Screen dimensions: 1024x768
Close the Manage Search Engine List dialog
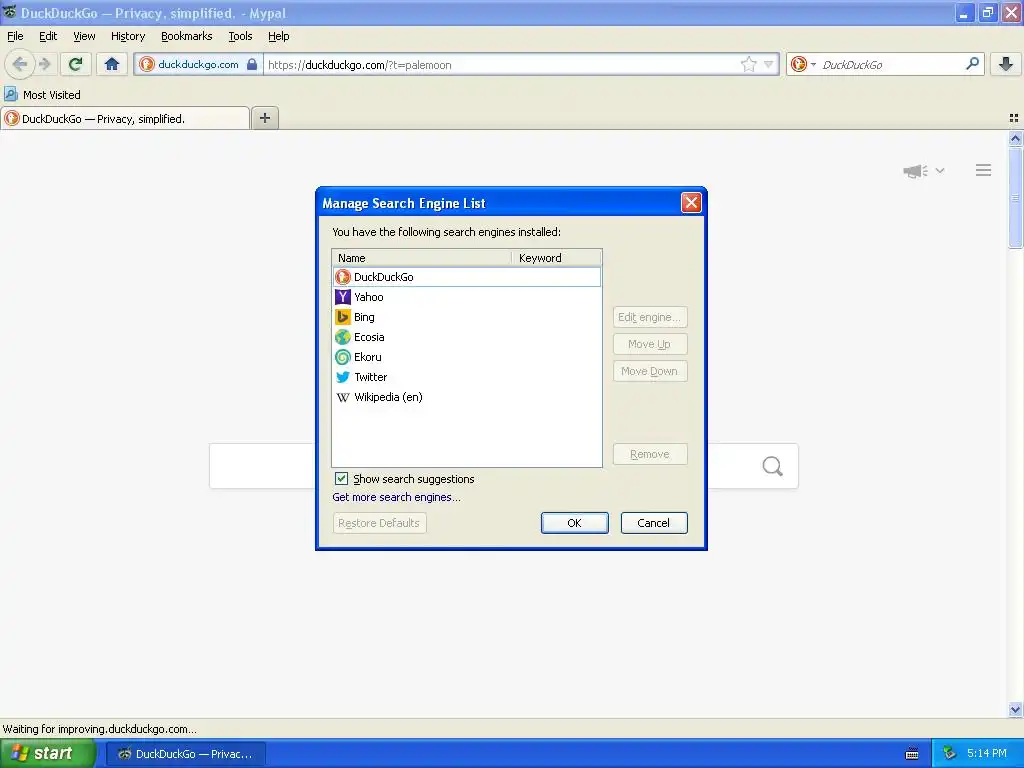691,202
